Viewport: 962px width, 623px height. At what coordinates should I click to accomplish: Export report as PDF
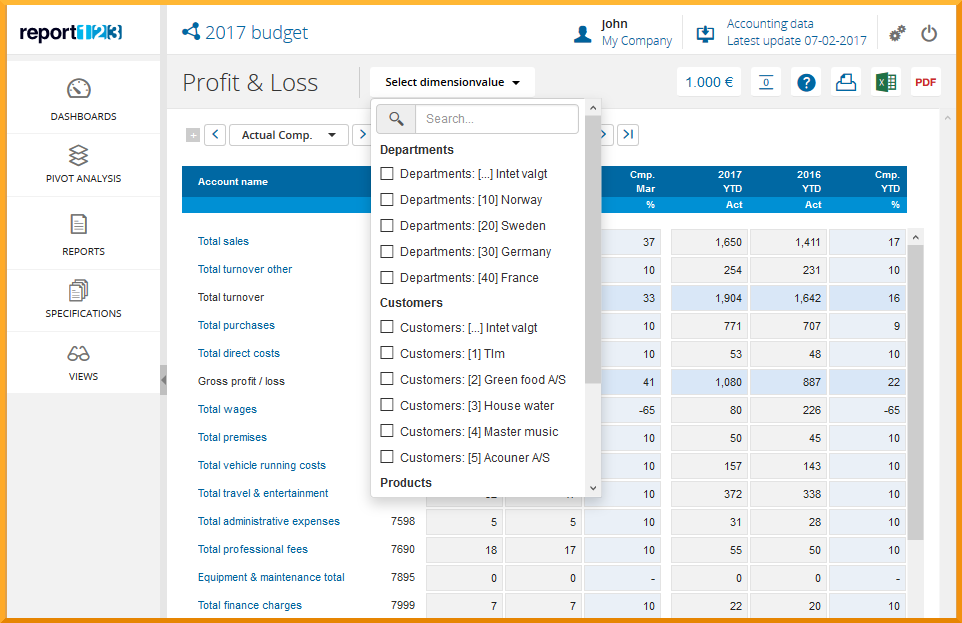926,83
